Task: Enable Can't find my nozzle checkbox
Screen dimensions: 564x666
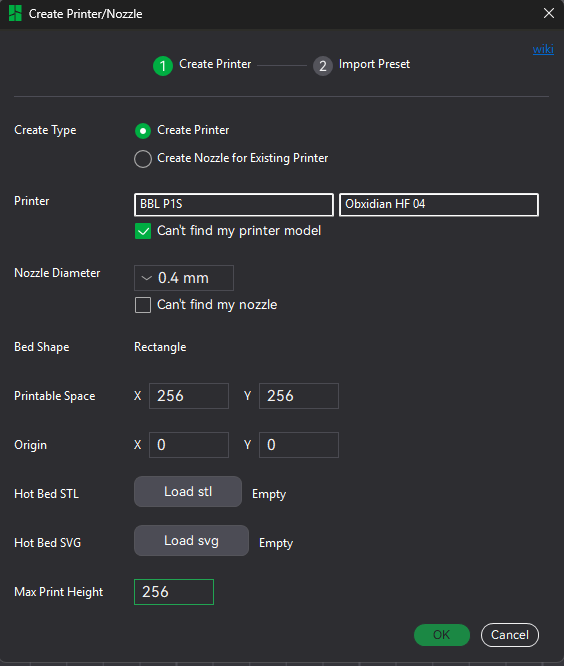Action: [x=143, y=305]
